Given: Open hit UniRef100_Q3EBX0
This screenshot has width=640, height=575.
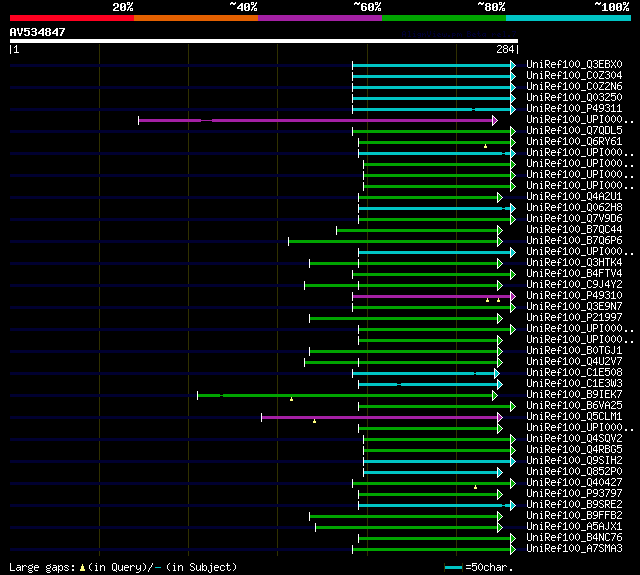Looking at the screenshot, I should [574, 64].
